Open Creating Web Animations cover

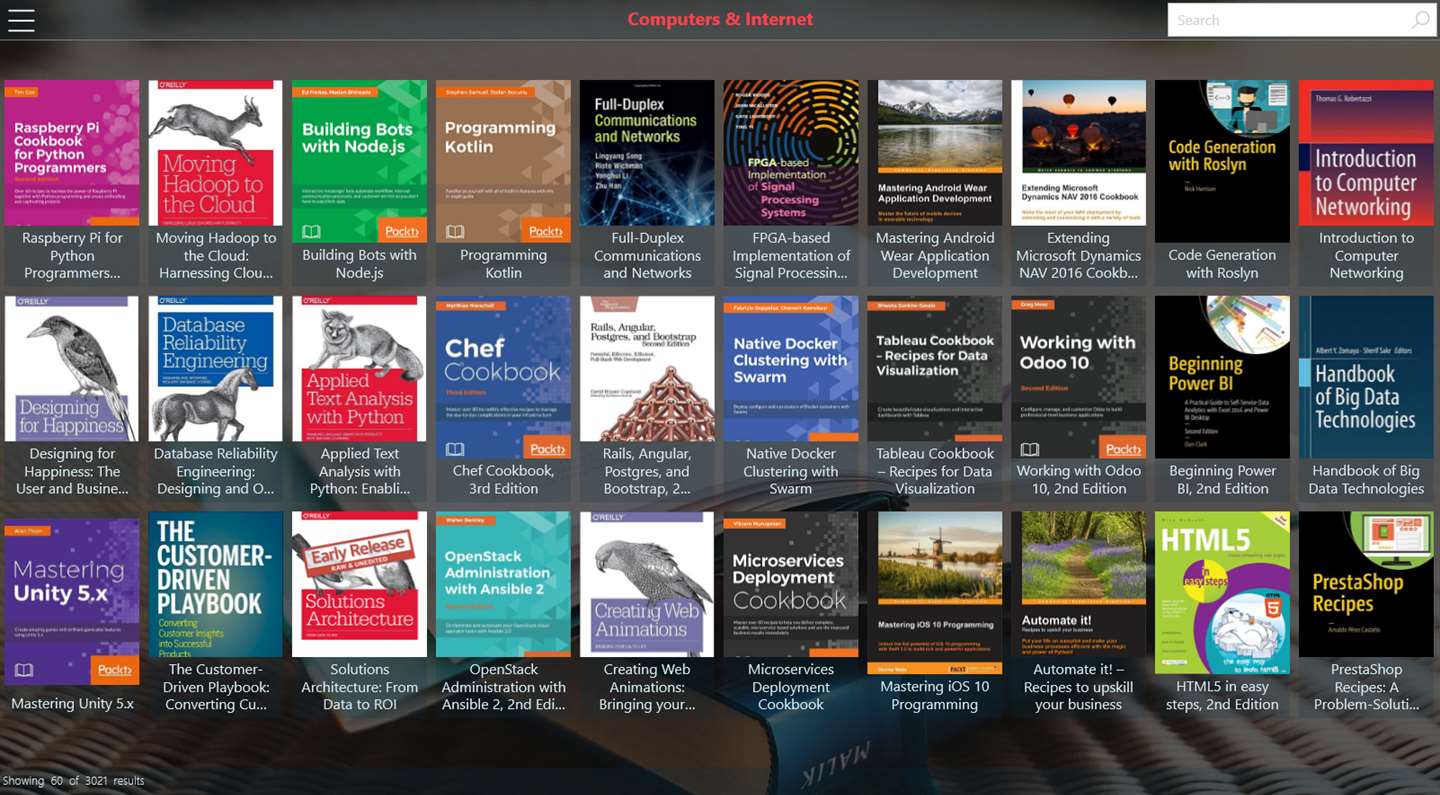[647, 585]
